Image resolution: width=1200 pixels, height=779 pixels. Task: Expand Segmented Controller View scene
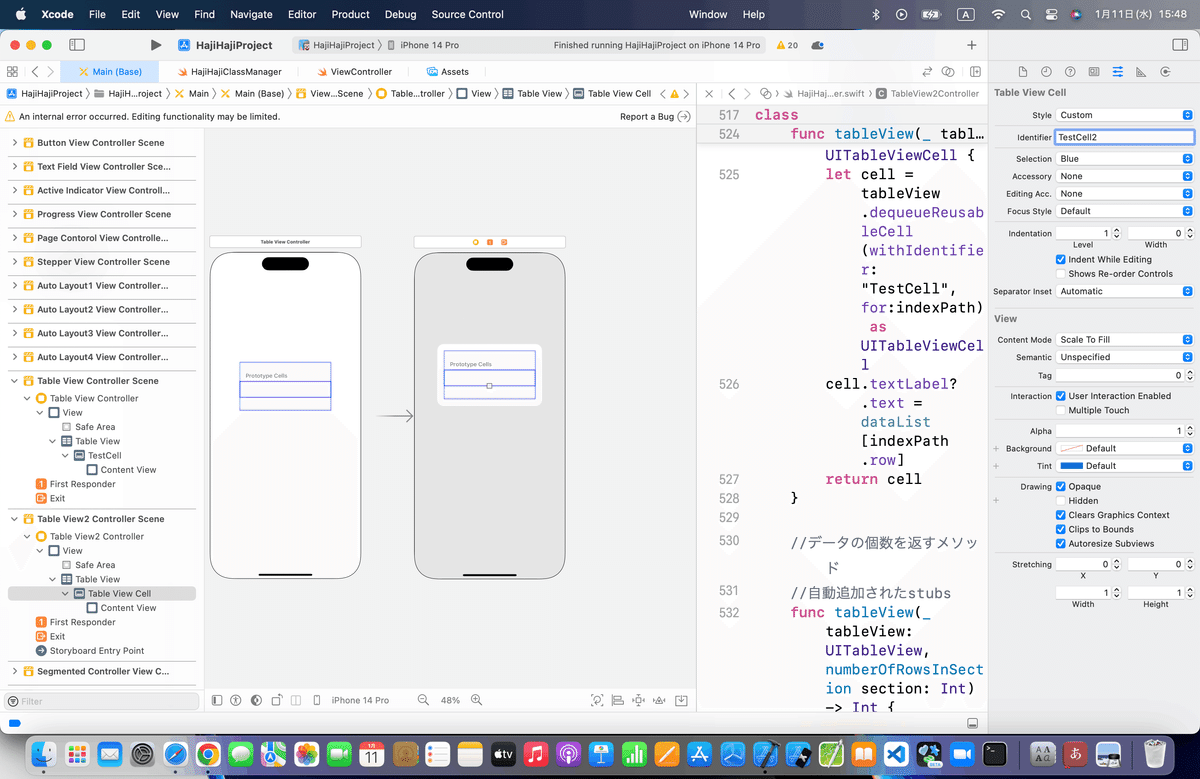coord(15,672)
